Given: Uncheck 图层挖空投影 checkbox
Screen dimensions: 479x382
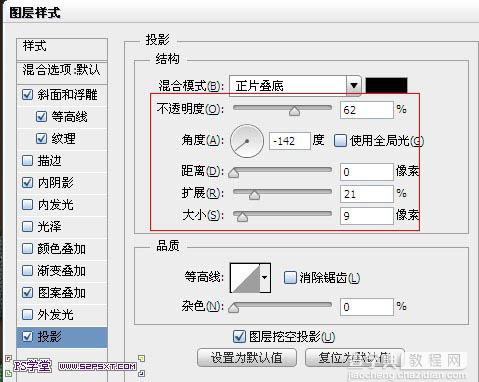Looking at the screenshot, I should click(x=239, y=337).
